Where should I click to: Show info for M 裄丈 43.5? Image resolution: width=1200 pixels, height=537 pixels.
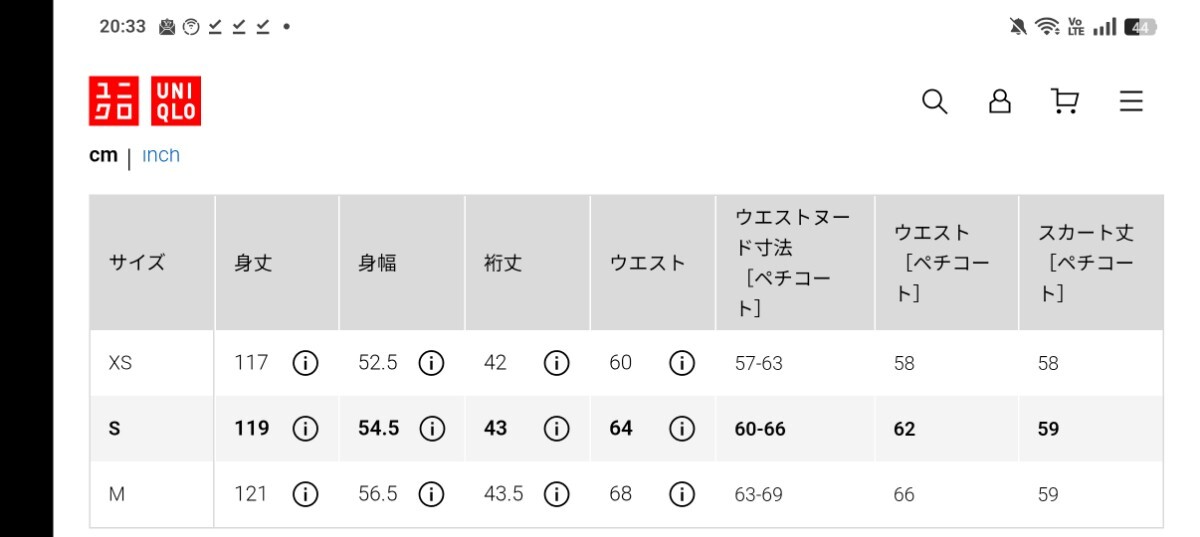tap(557, 494)
